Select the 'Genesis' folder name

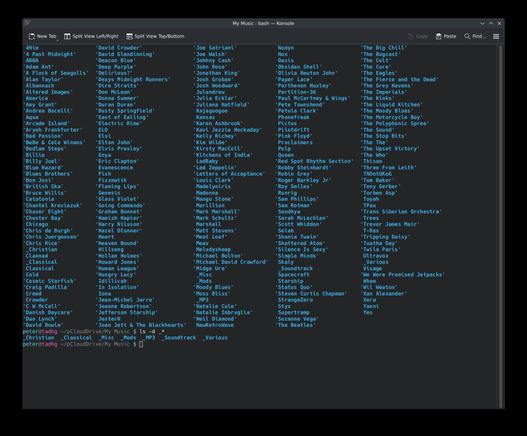pyautogui.click(x=109, y=193)
